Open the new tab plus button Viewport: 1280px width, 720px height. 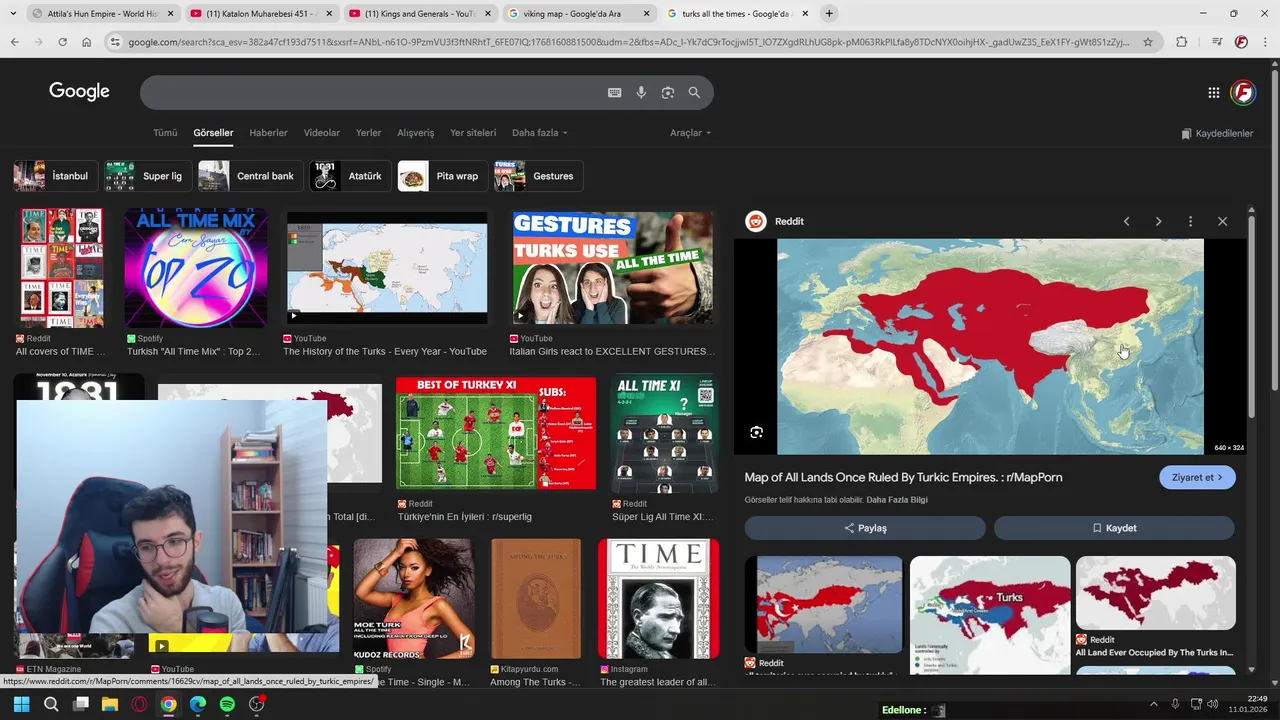click(x=829, y=14)
